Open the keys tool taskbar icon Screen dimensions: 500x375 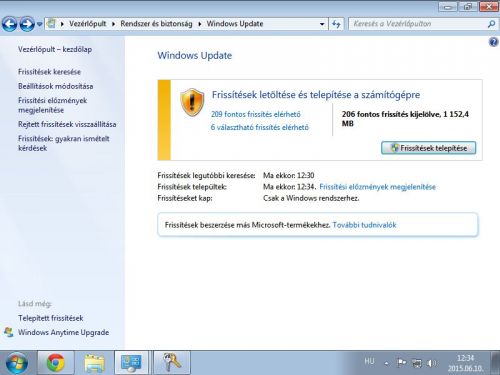click(x=172, y=363)
